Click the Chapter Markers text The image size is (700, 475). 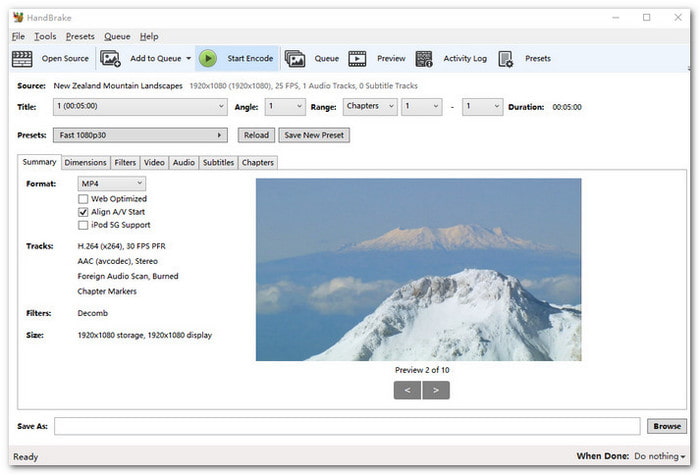(107, 292)
